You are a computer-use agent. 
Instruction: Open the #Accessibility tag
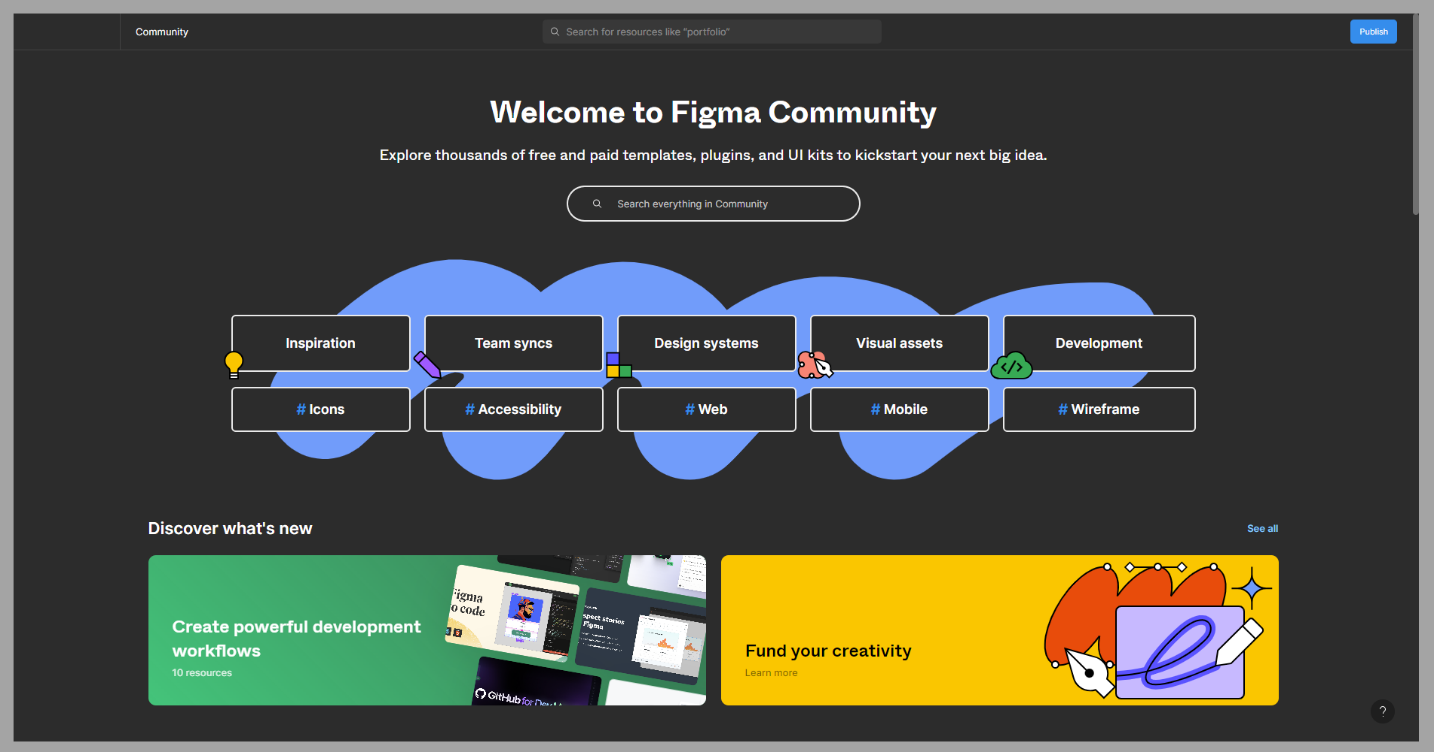coord(513,409)
